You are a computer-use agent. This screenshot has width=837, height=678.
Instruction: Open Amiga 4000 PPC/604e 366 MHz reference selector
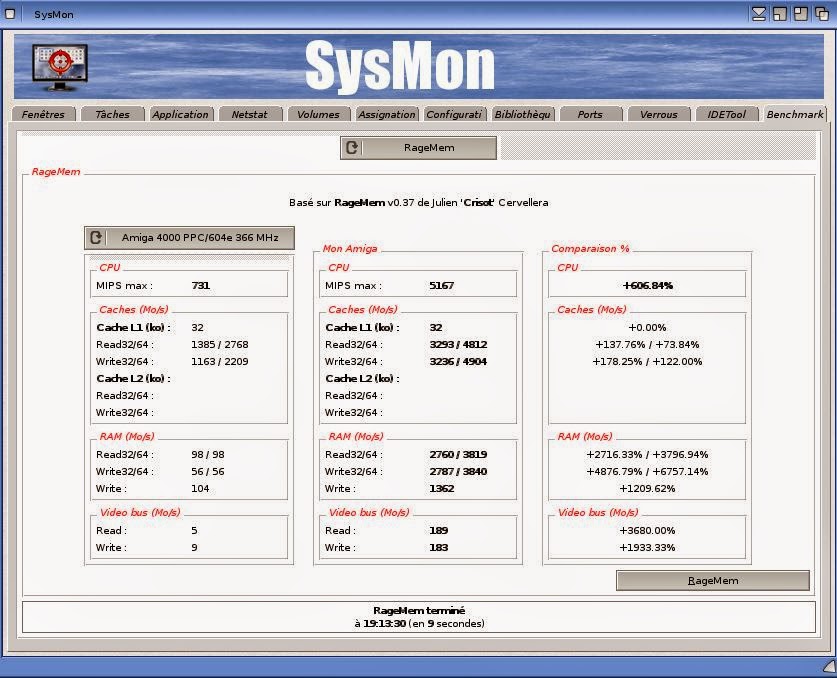point(189,238)
